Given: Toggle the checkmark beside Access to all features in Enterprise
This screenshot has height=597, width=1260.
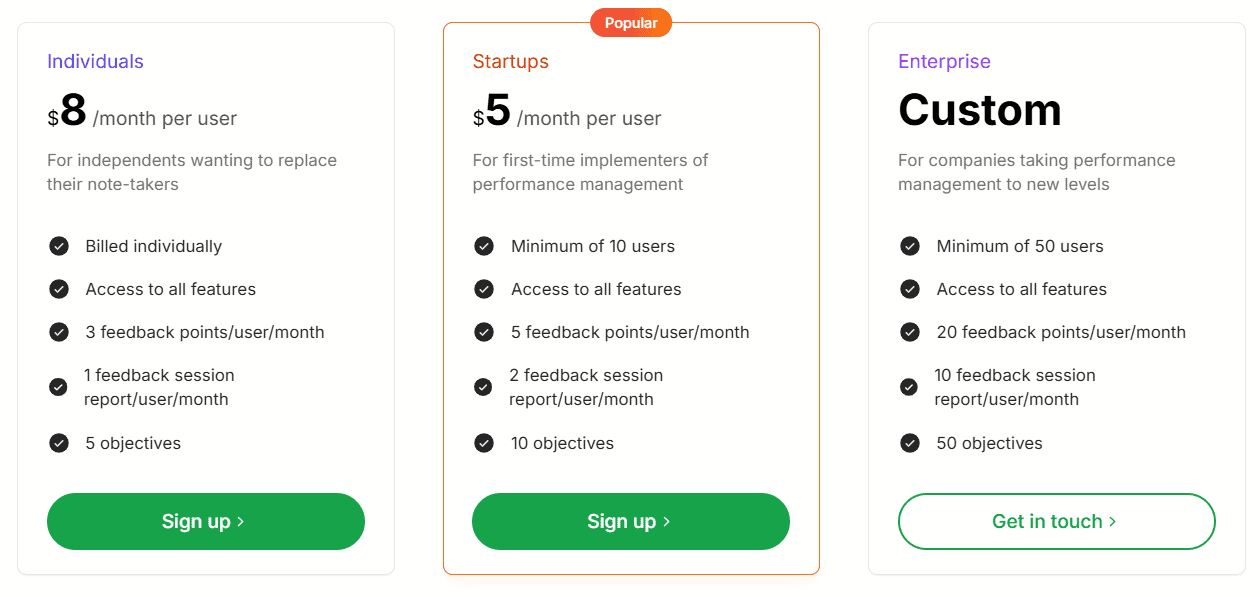Looking at the screenshot, I should [x=909, y=289].
